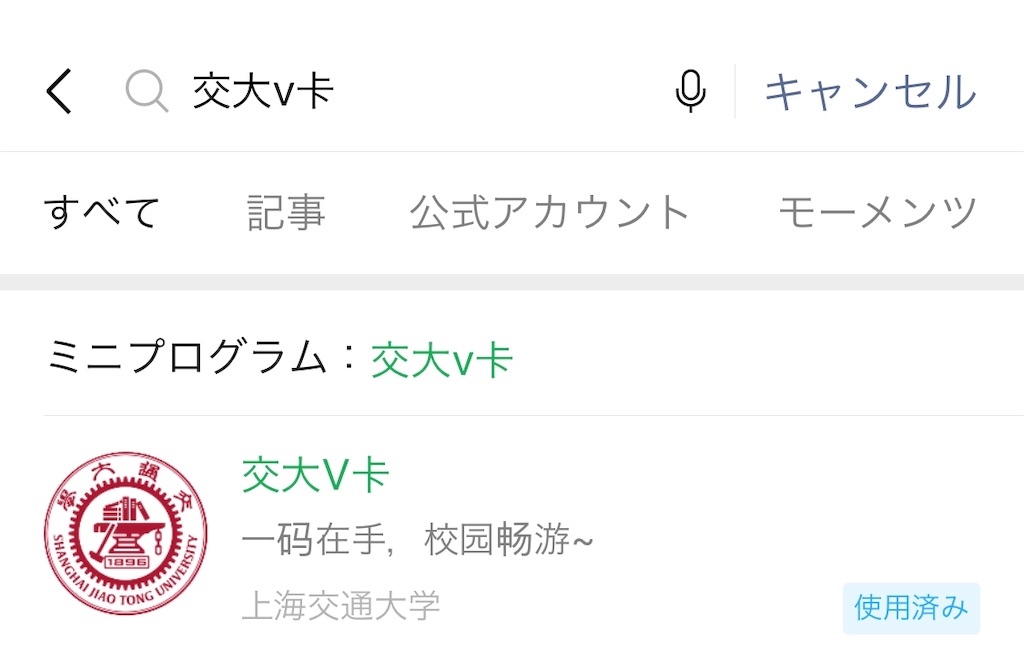
Task: Click empty space inside the search field
Action: [x=503, y=91]
